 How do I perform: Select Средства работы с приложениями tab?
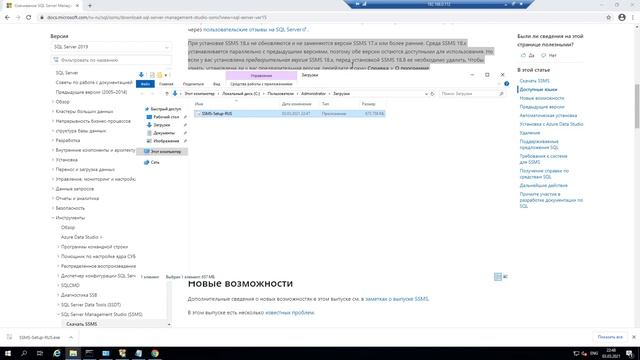tap(261, 84)
